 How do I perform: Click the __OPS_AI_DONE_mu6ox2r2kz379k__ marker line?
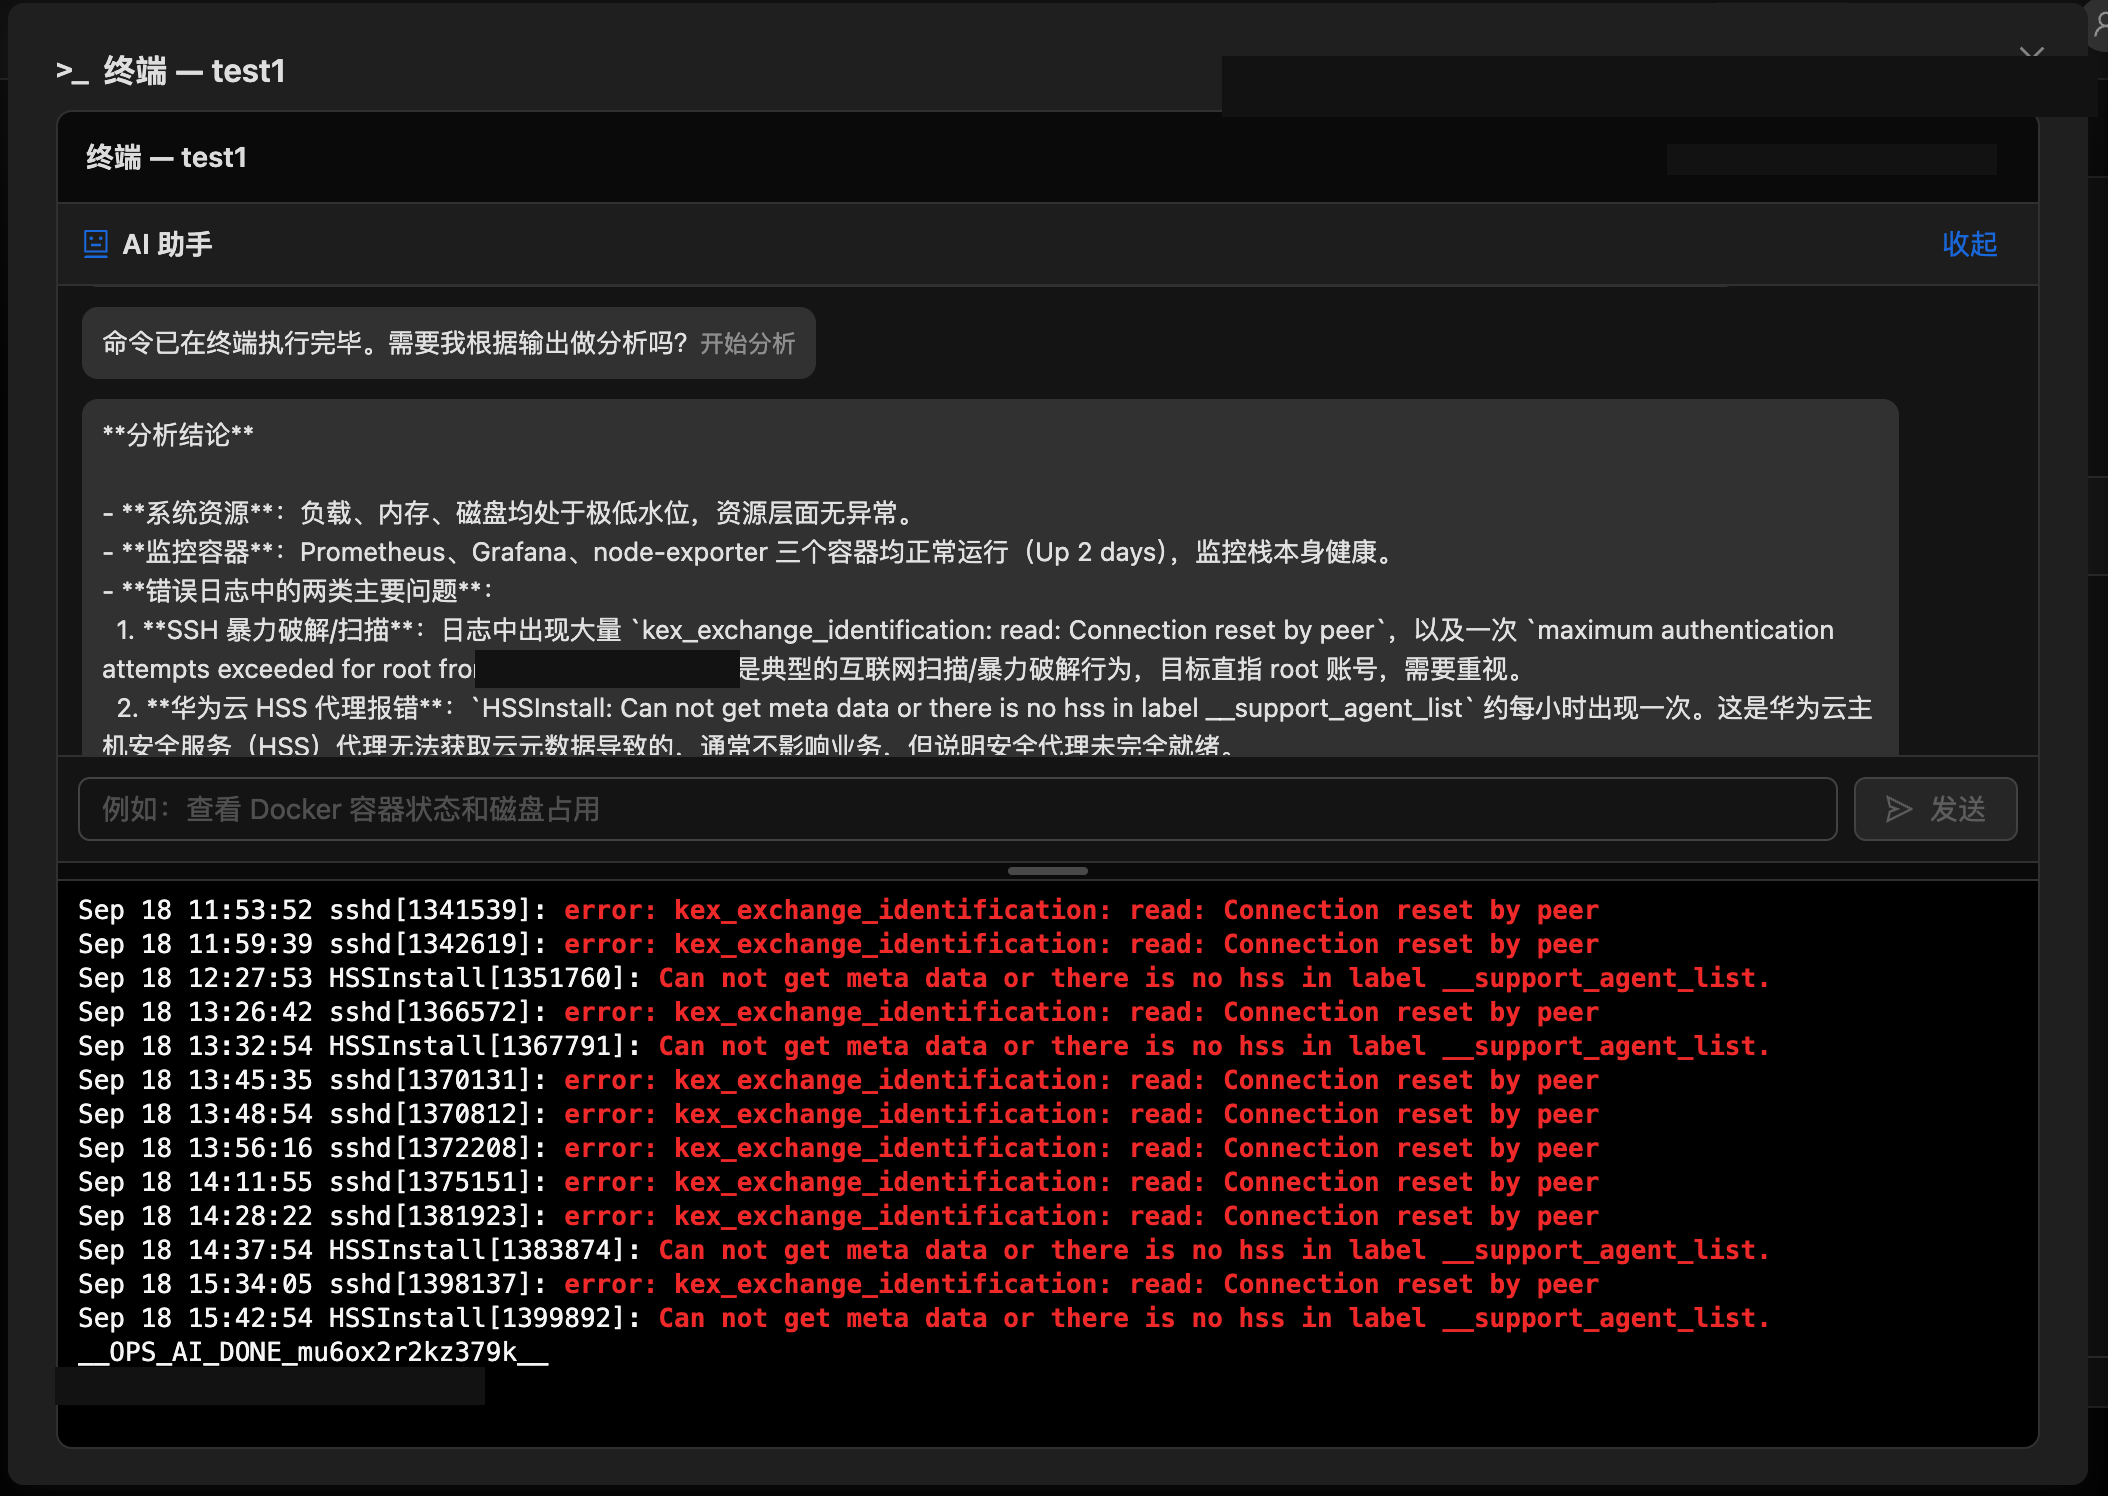pyautogui.click(x=313, y=1352)
